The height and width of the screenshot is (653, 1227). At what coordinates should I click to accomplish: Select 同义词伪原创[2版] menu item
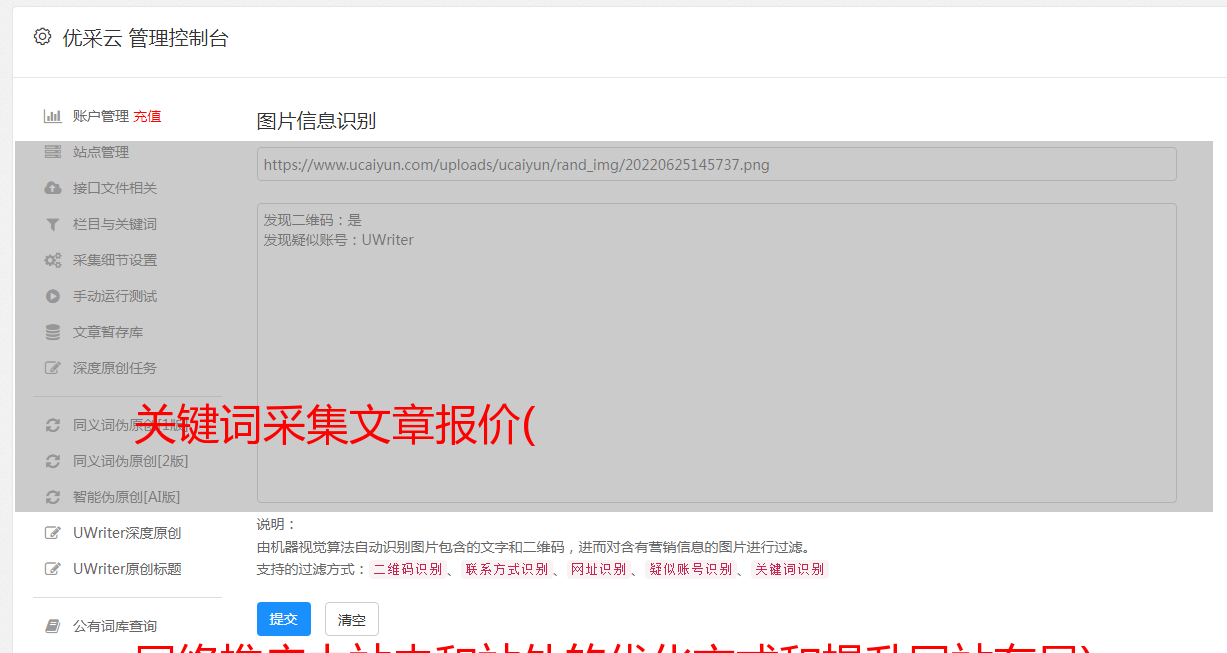[x=130, y=461]
